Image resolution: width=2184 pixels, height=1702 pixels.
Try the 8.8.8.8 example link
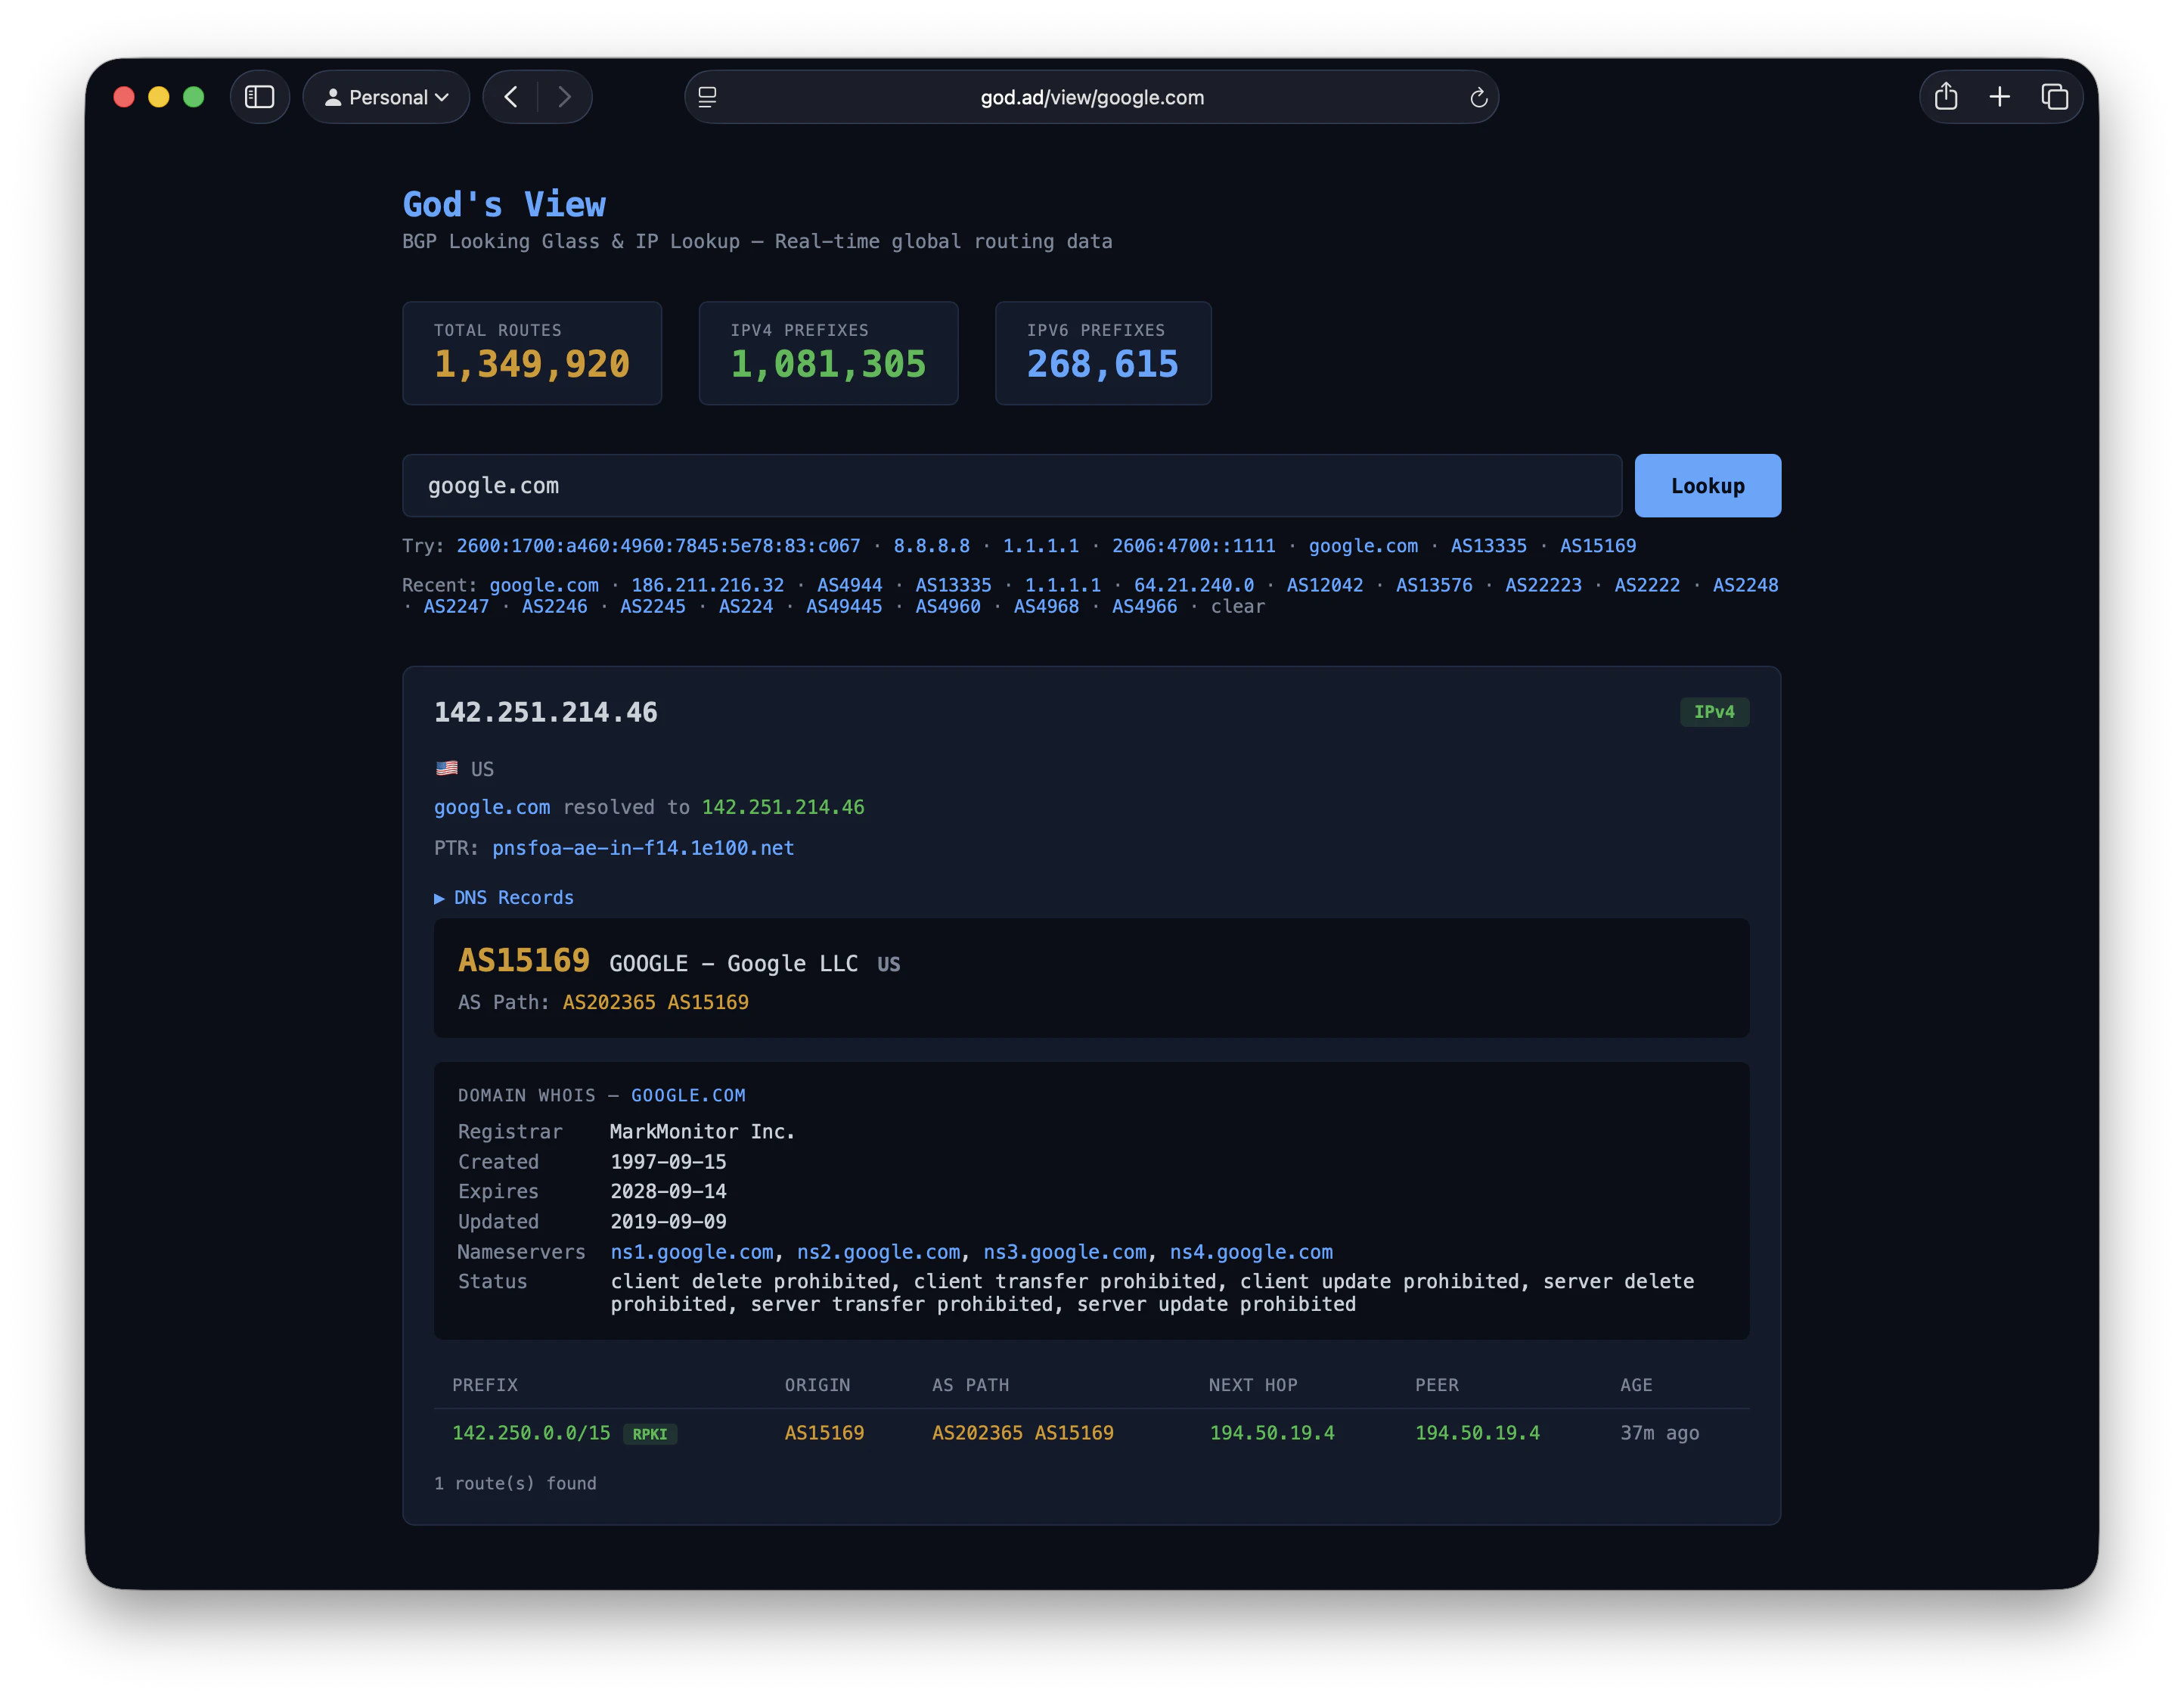tap(931, 546)
